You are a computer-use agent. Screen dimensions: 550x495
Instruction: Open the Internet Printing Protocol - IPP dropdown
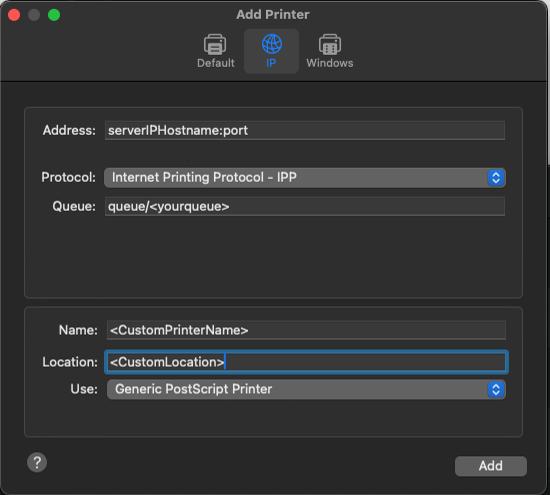click(305, 178)
